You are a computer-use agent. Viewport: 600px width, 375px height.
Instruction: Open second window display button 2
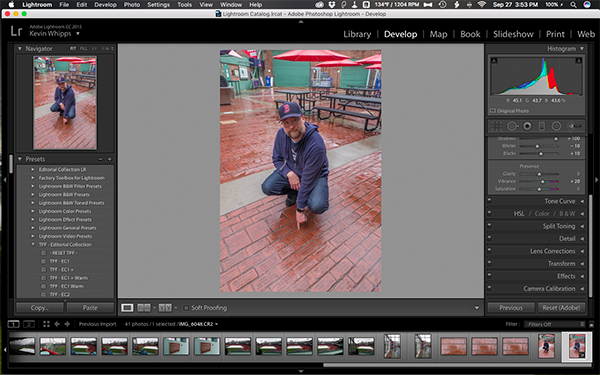(29, 324)
